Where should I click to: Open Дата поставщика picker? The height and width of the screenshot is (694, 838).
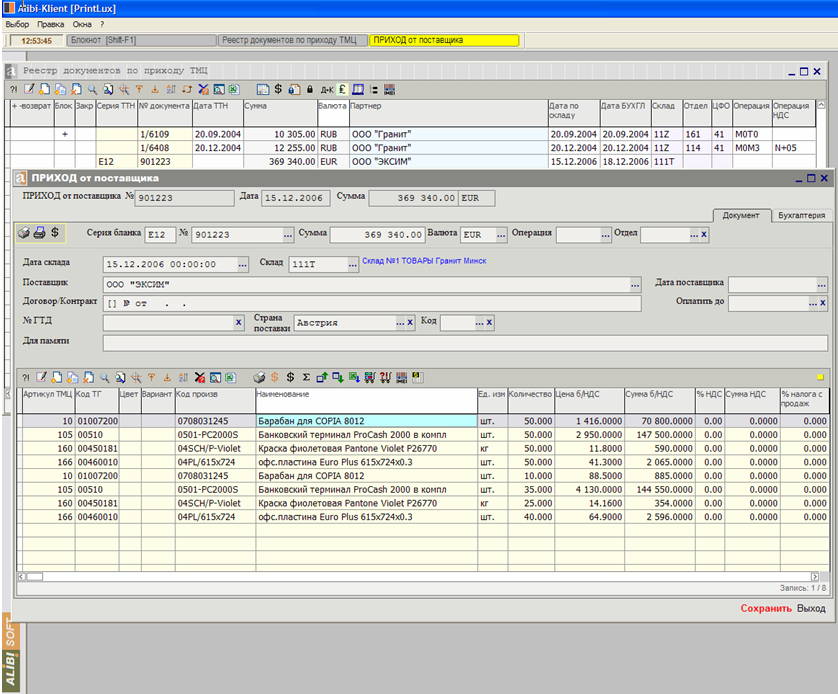[822, 284]
